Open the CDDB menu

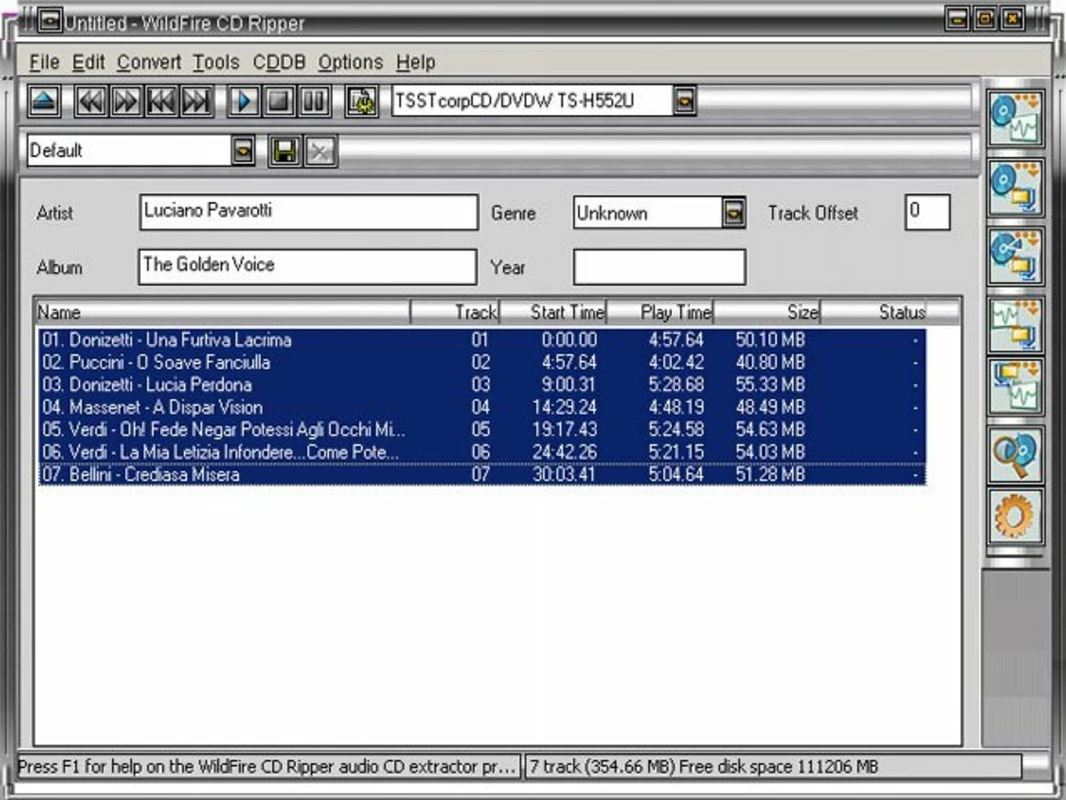point(279,63)
